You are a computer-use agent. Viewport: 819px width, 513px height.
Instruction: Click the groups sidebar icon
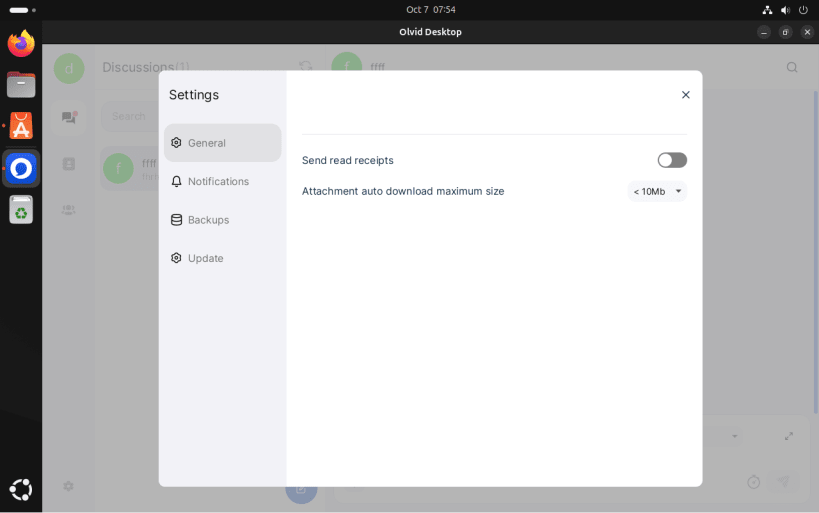pyautogui.click(x=68, y=210)
